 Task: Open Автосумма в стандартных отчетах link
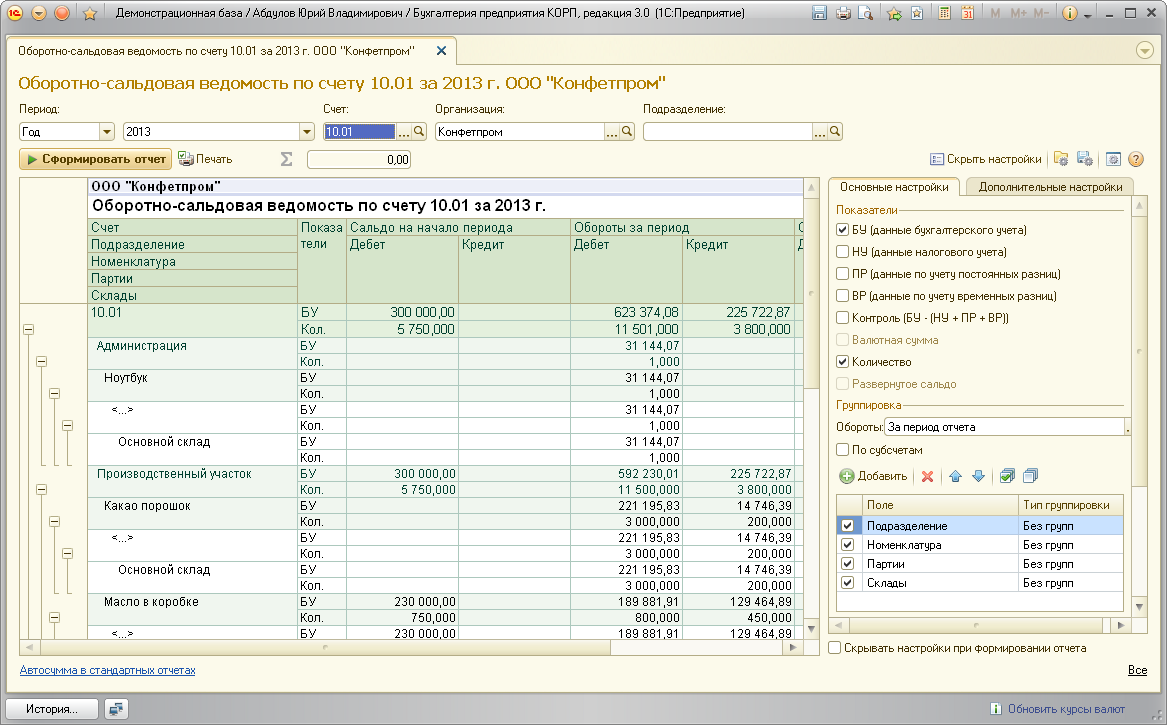[107, 670]
